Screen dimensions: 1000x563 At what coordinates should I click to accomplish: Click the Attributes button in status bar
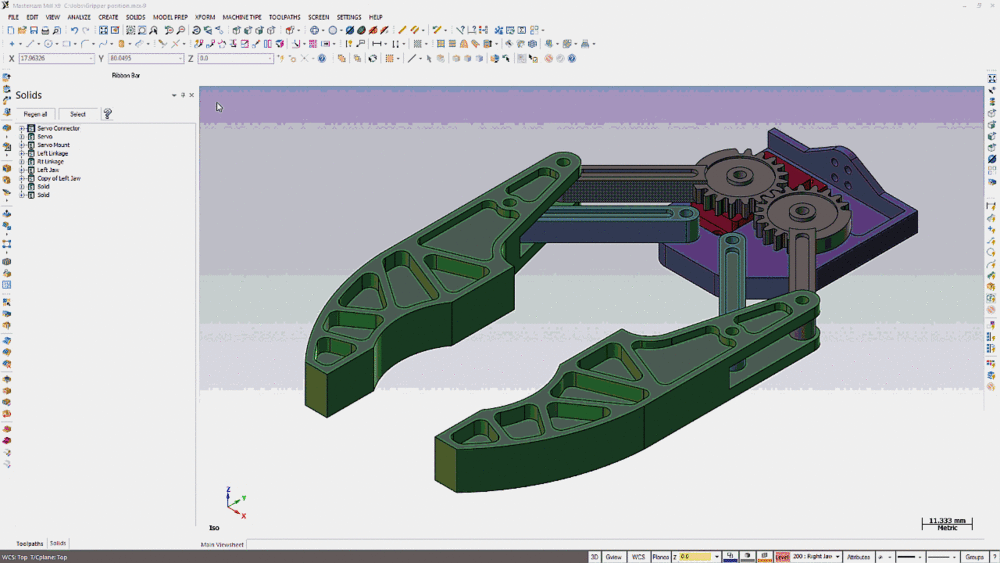click(x=858, y=557)
